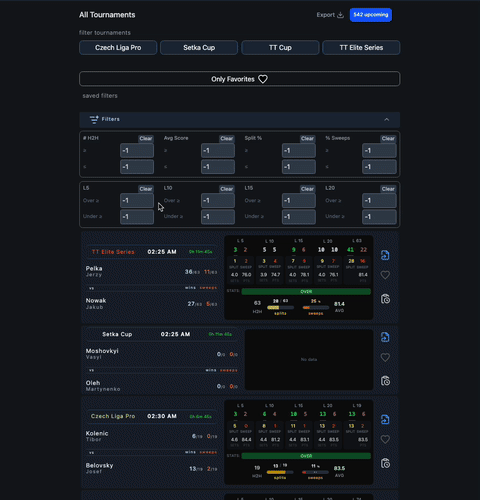Click the L20 Under input field

[379, 217]
